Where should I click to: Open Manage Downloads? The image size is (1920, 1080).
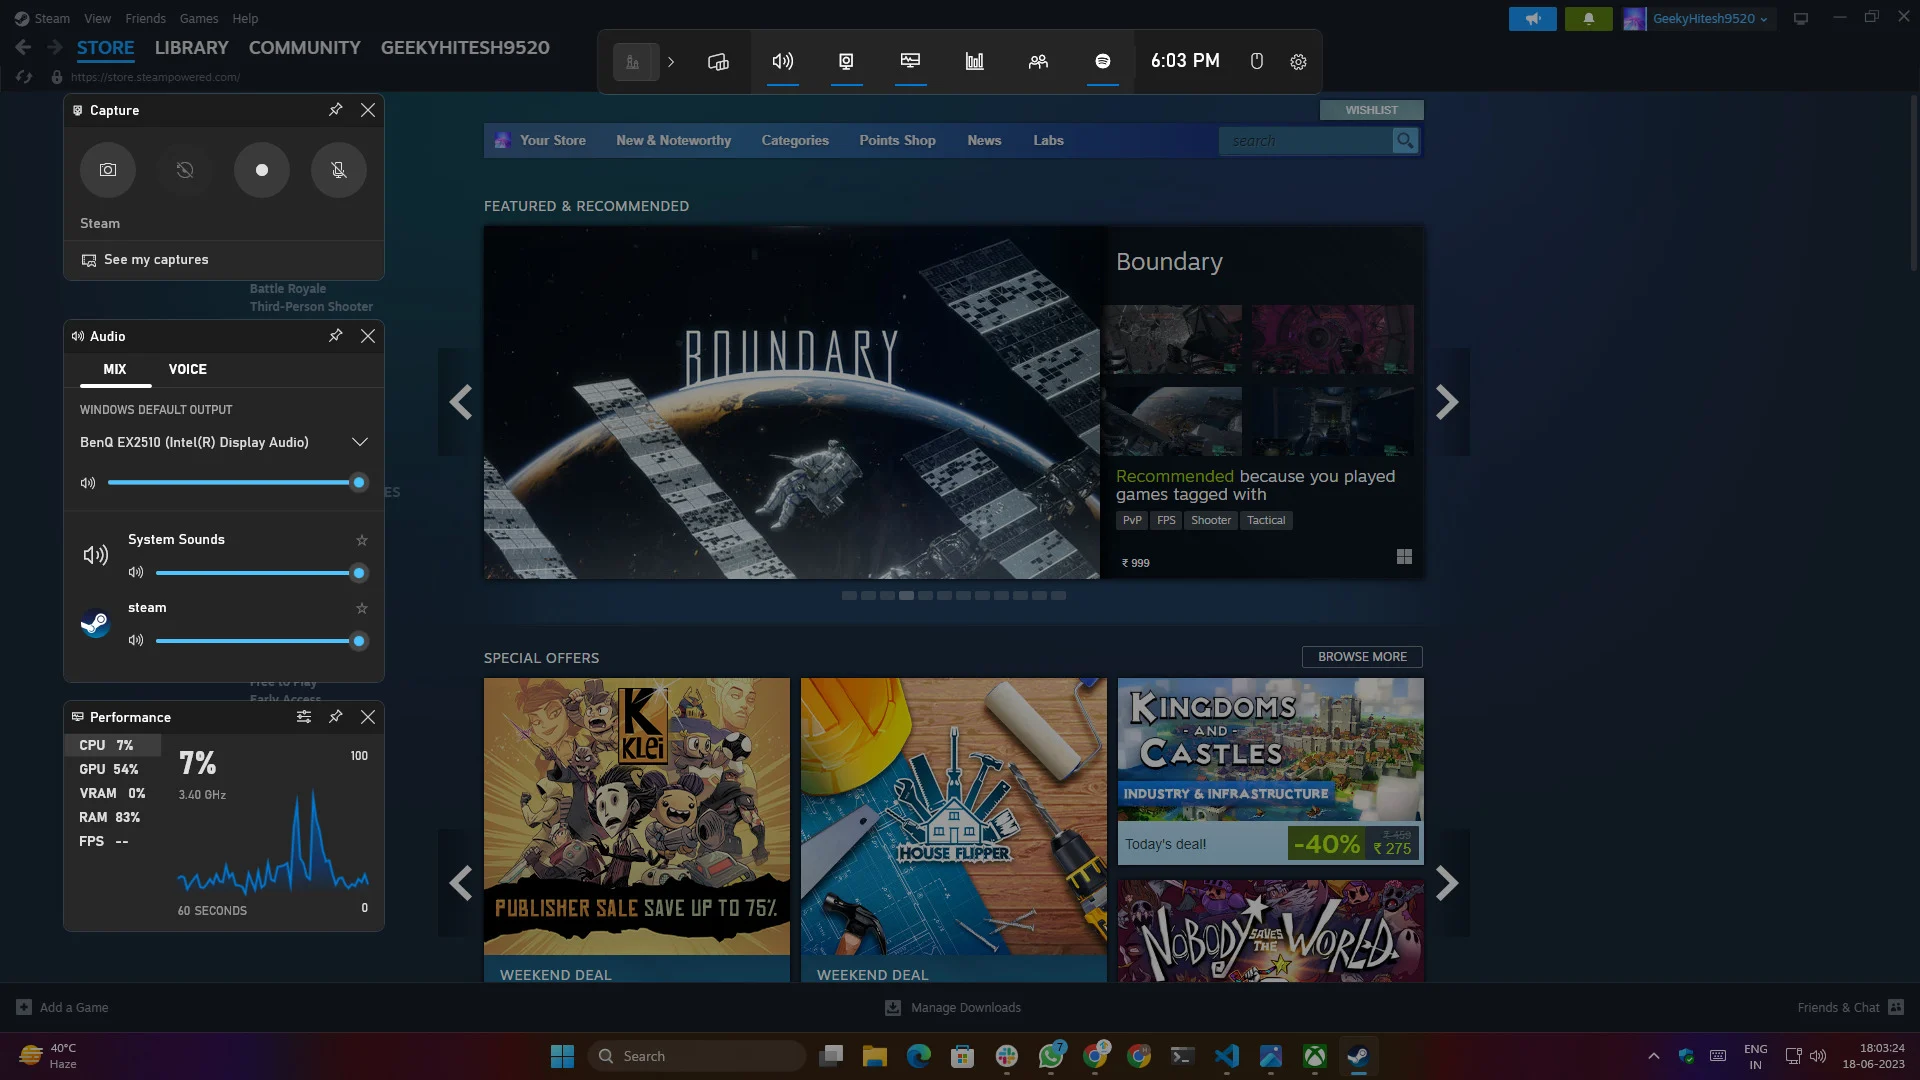[954, 1008]
